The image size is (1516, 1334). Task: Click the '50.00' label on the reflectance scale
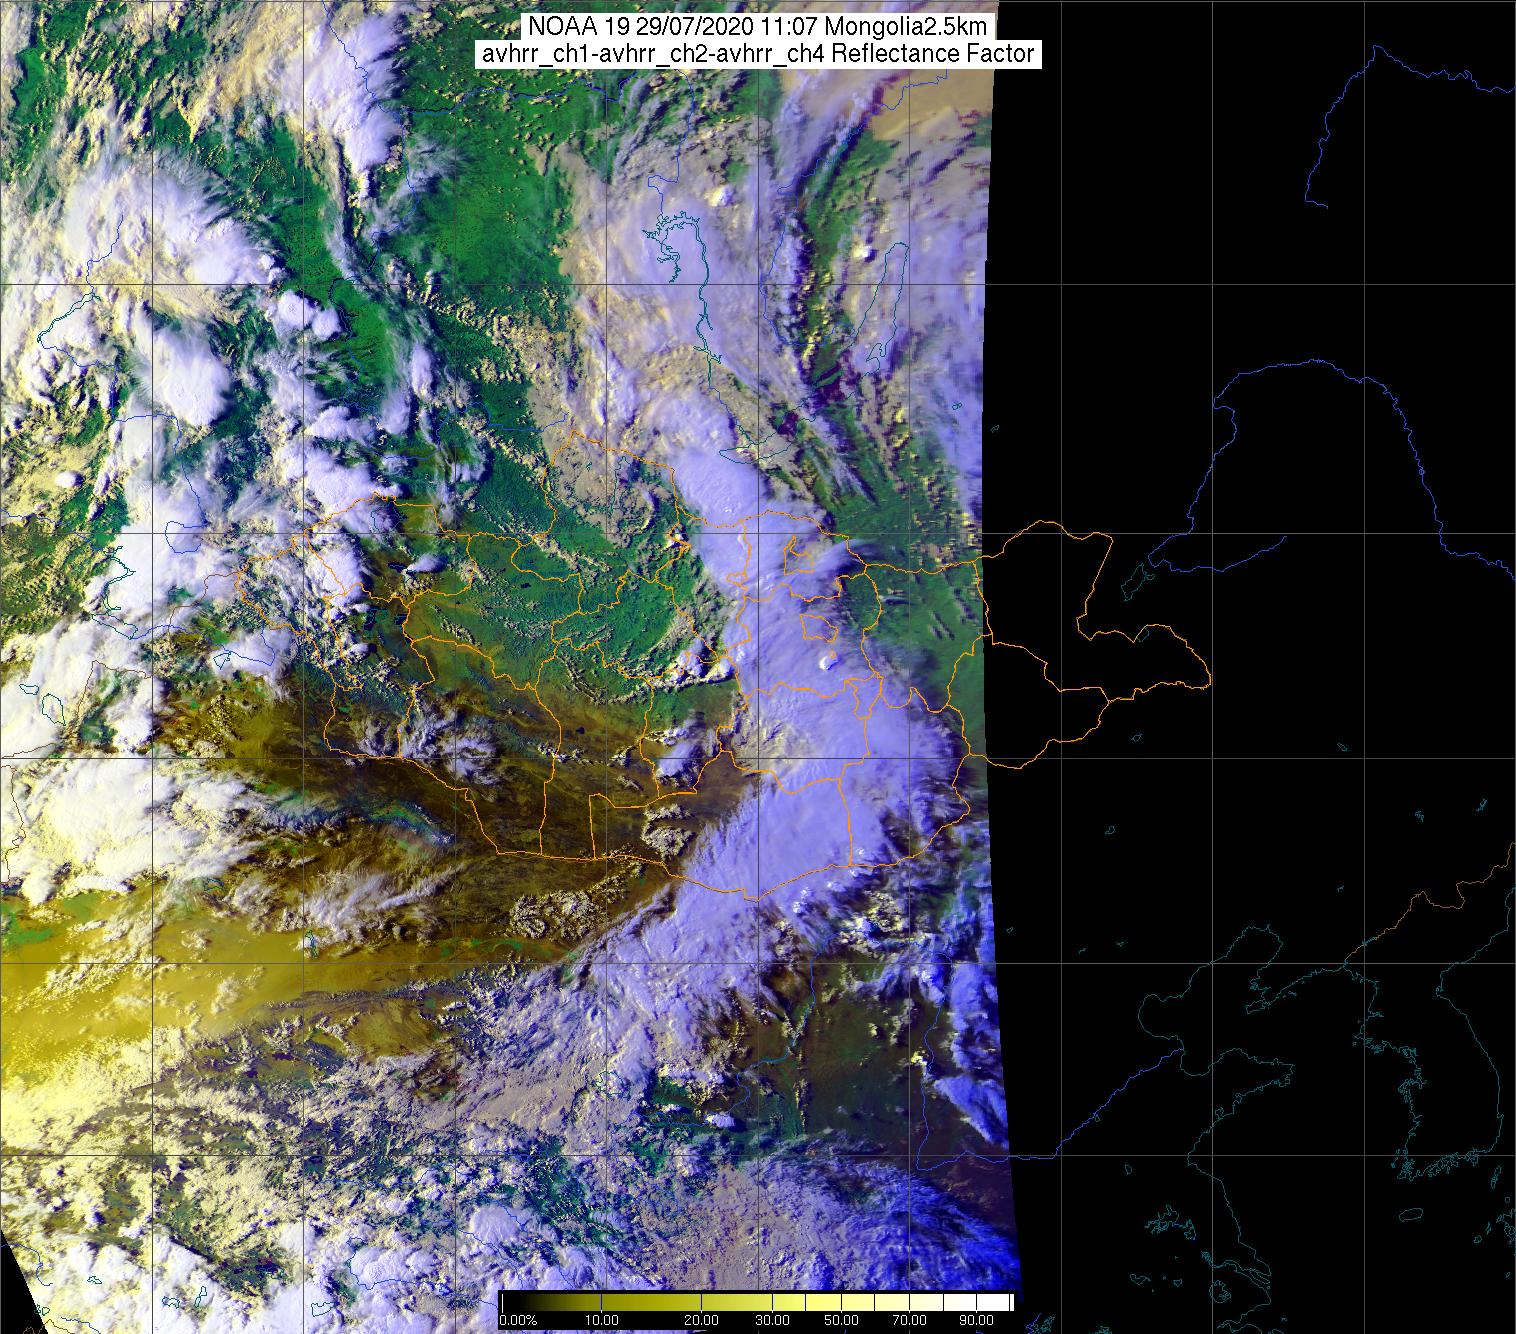[840, 1321]
